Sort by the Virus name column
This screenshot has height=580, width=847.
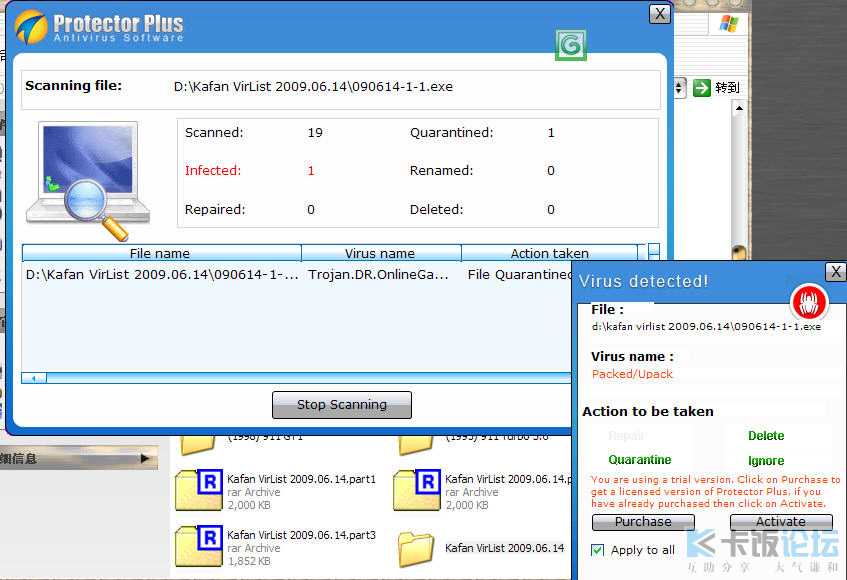click(381, 253)
